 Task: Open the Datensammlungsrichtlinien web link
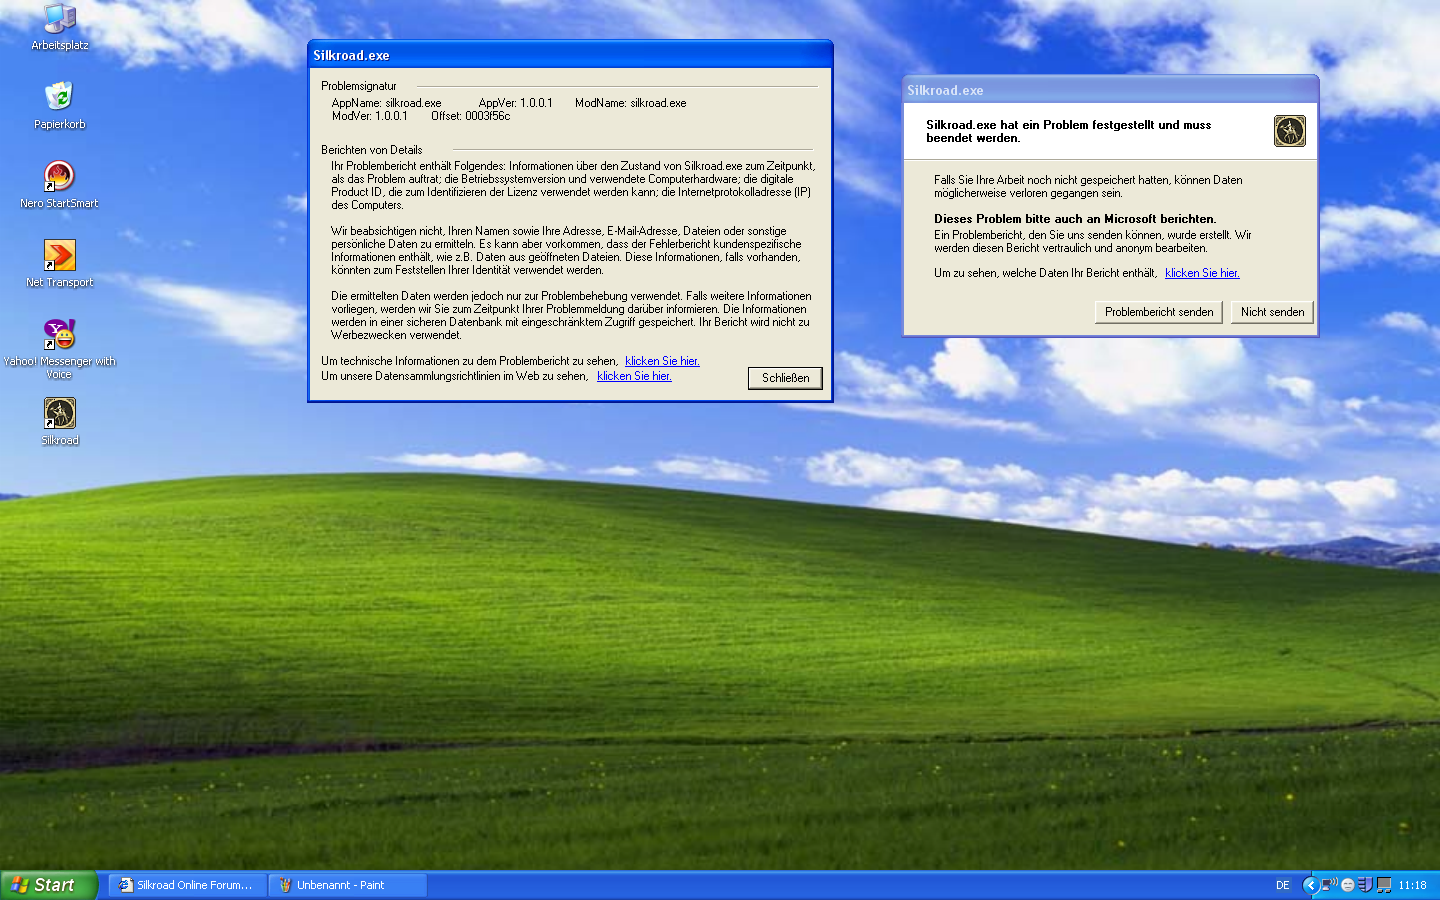(634, 376)
